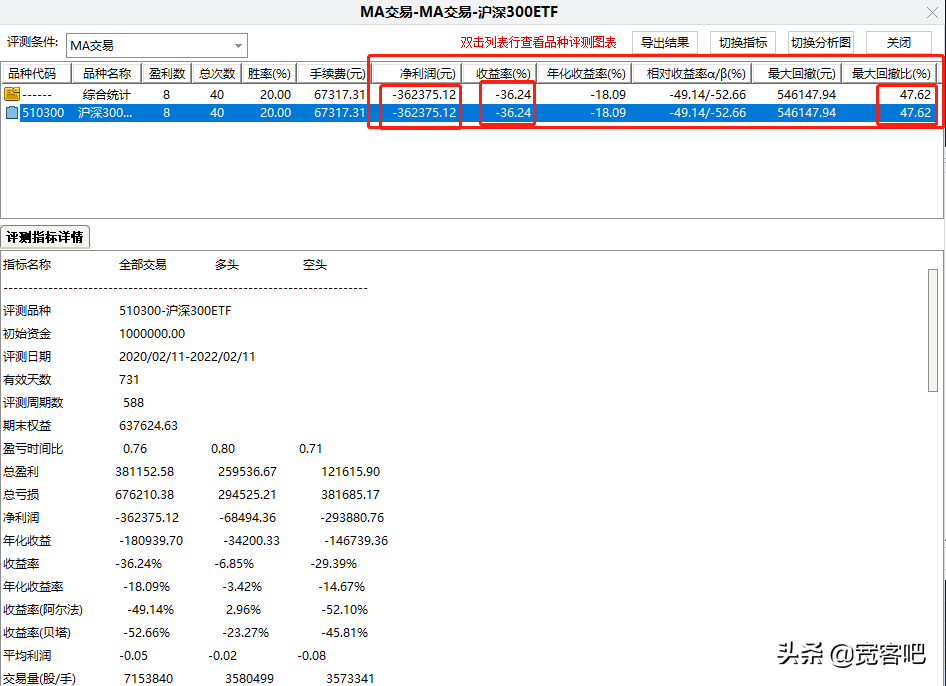Click the 最大回撤比(%) column header
This screenshot has width=946, height=686.
889,74
